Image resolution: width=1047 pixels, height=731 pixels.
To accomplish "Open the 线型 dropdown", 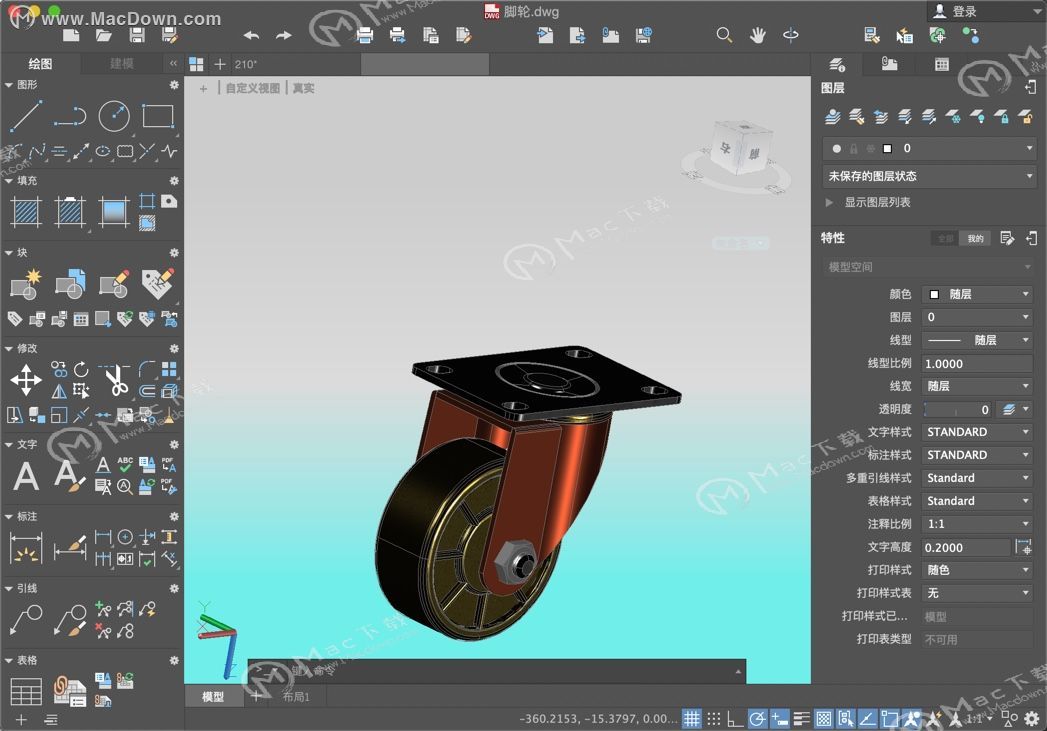I will click(x=977, y=340).
